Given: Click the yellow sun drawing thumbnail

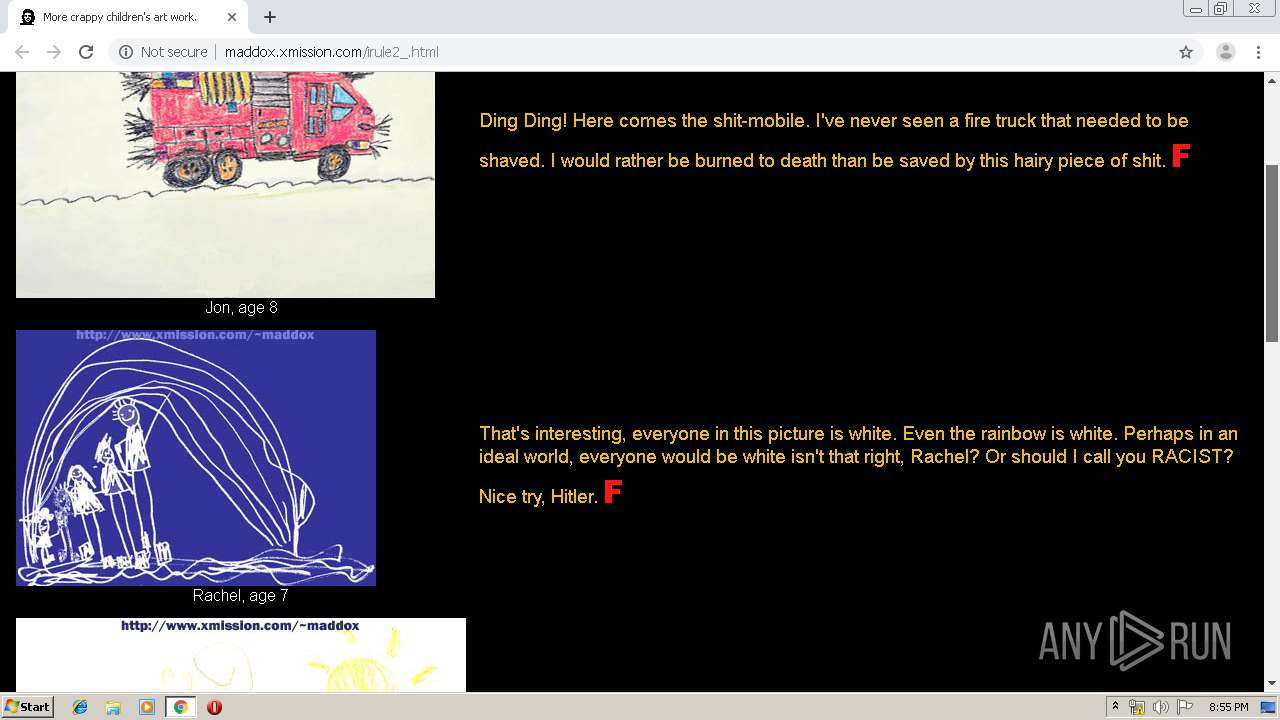Looking at the screenshot, I should (x=241, y=655).
